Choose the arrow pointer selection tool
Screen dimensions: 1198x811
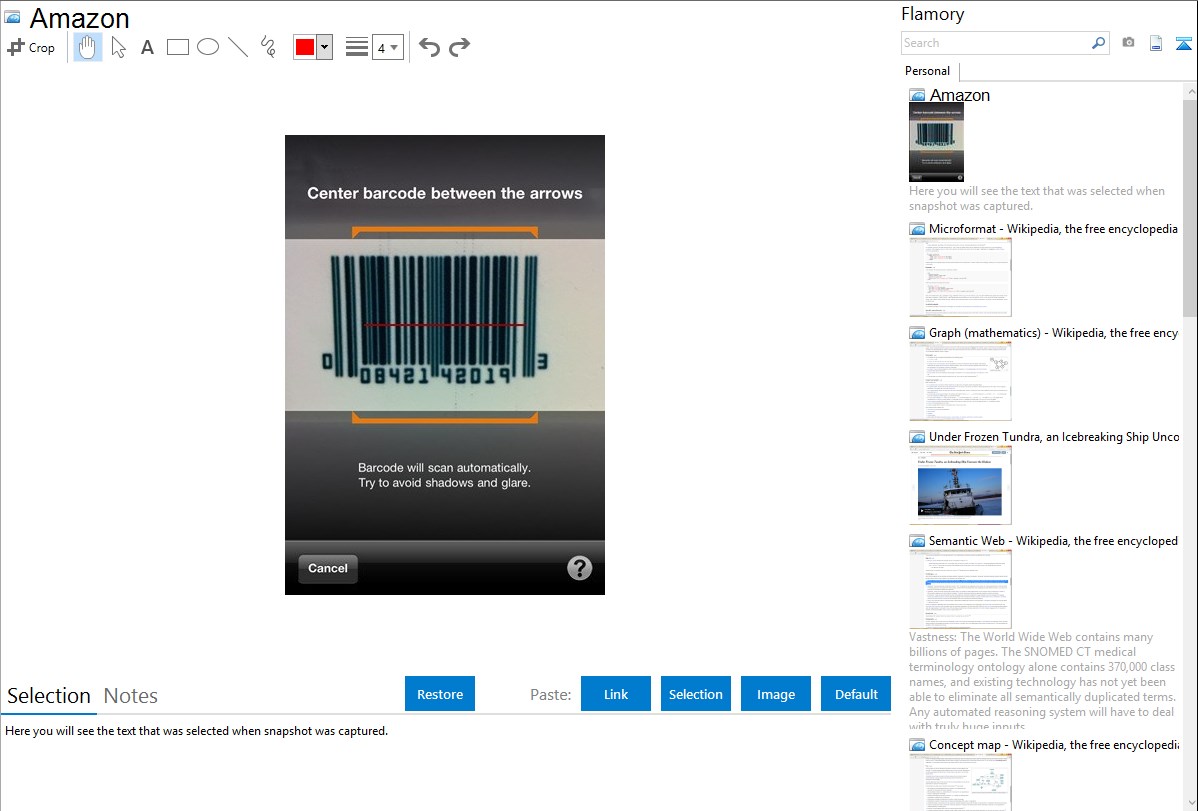click(x=118, y=47)
